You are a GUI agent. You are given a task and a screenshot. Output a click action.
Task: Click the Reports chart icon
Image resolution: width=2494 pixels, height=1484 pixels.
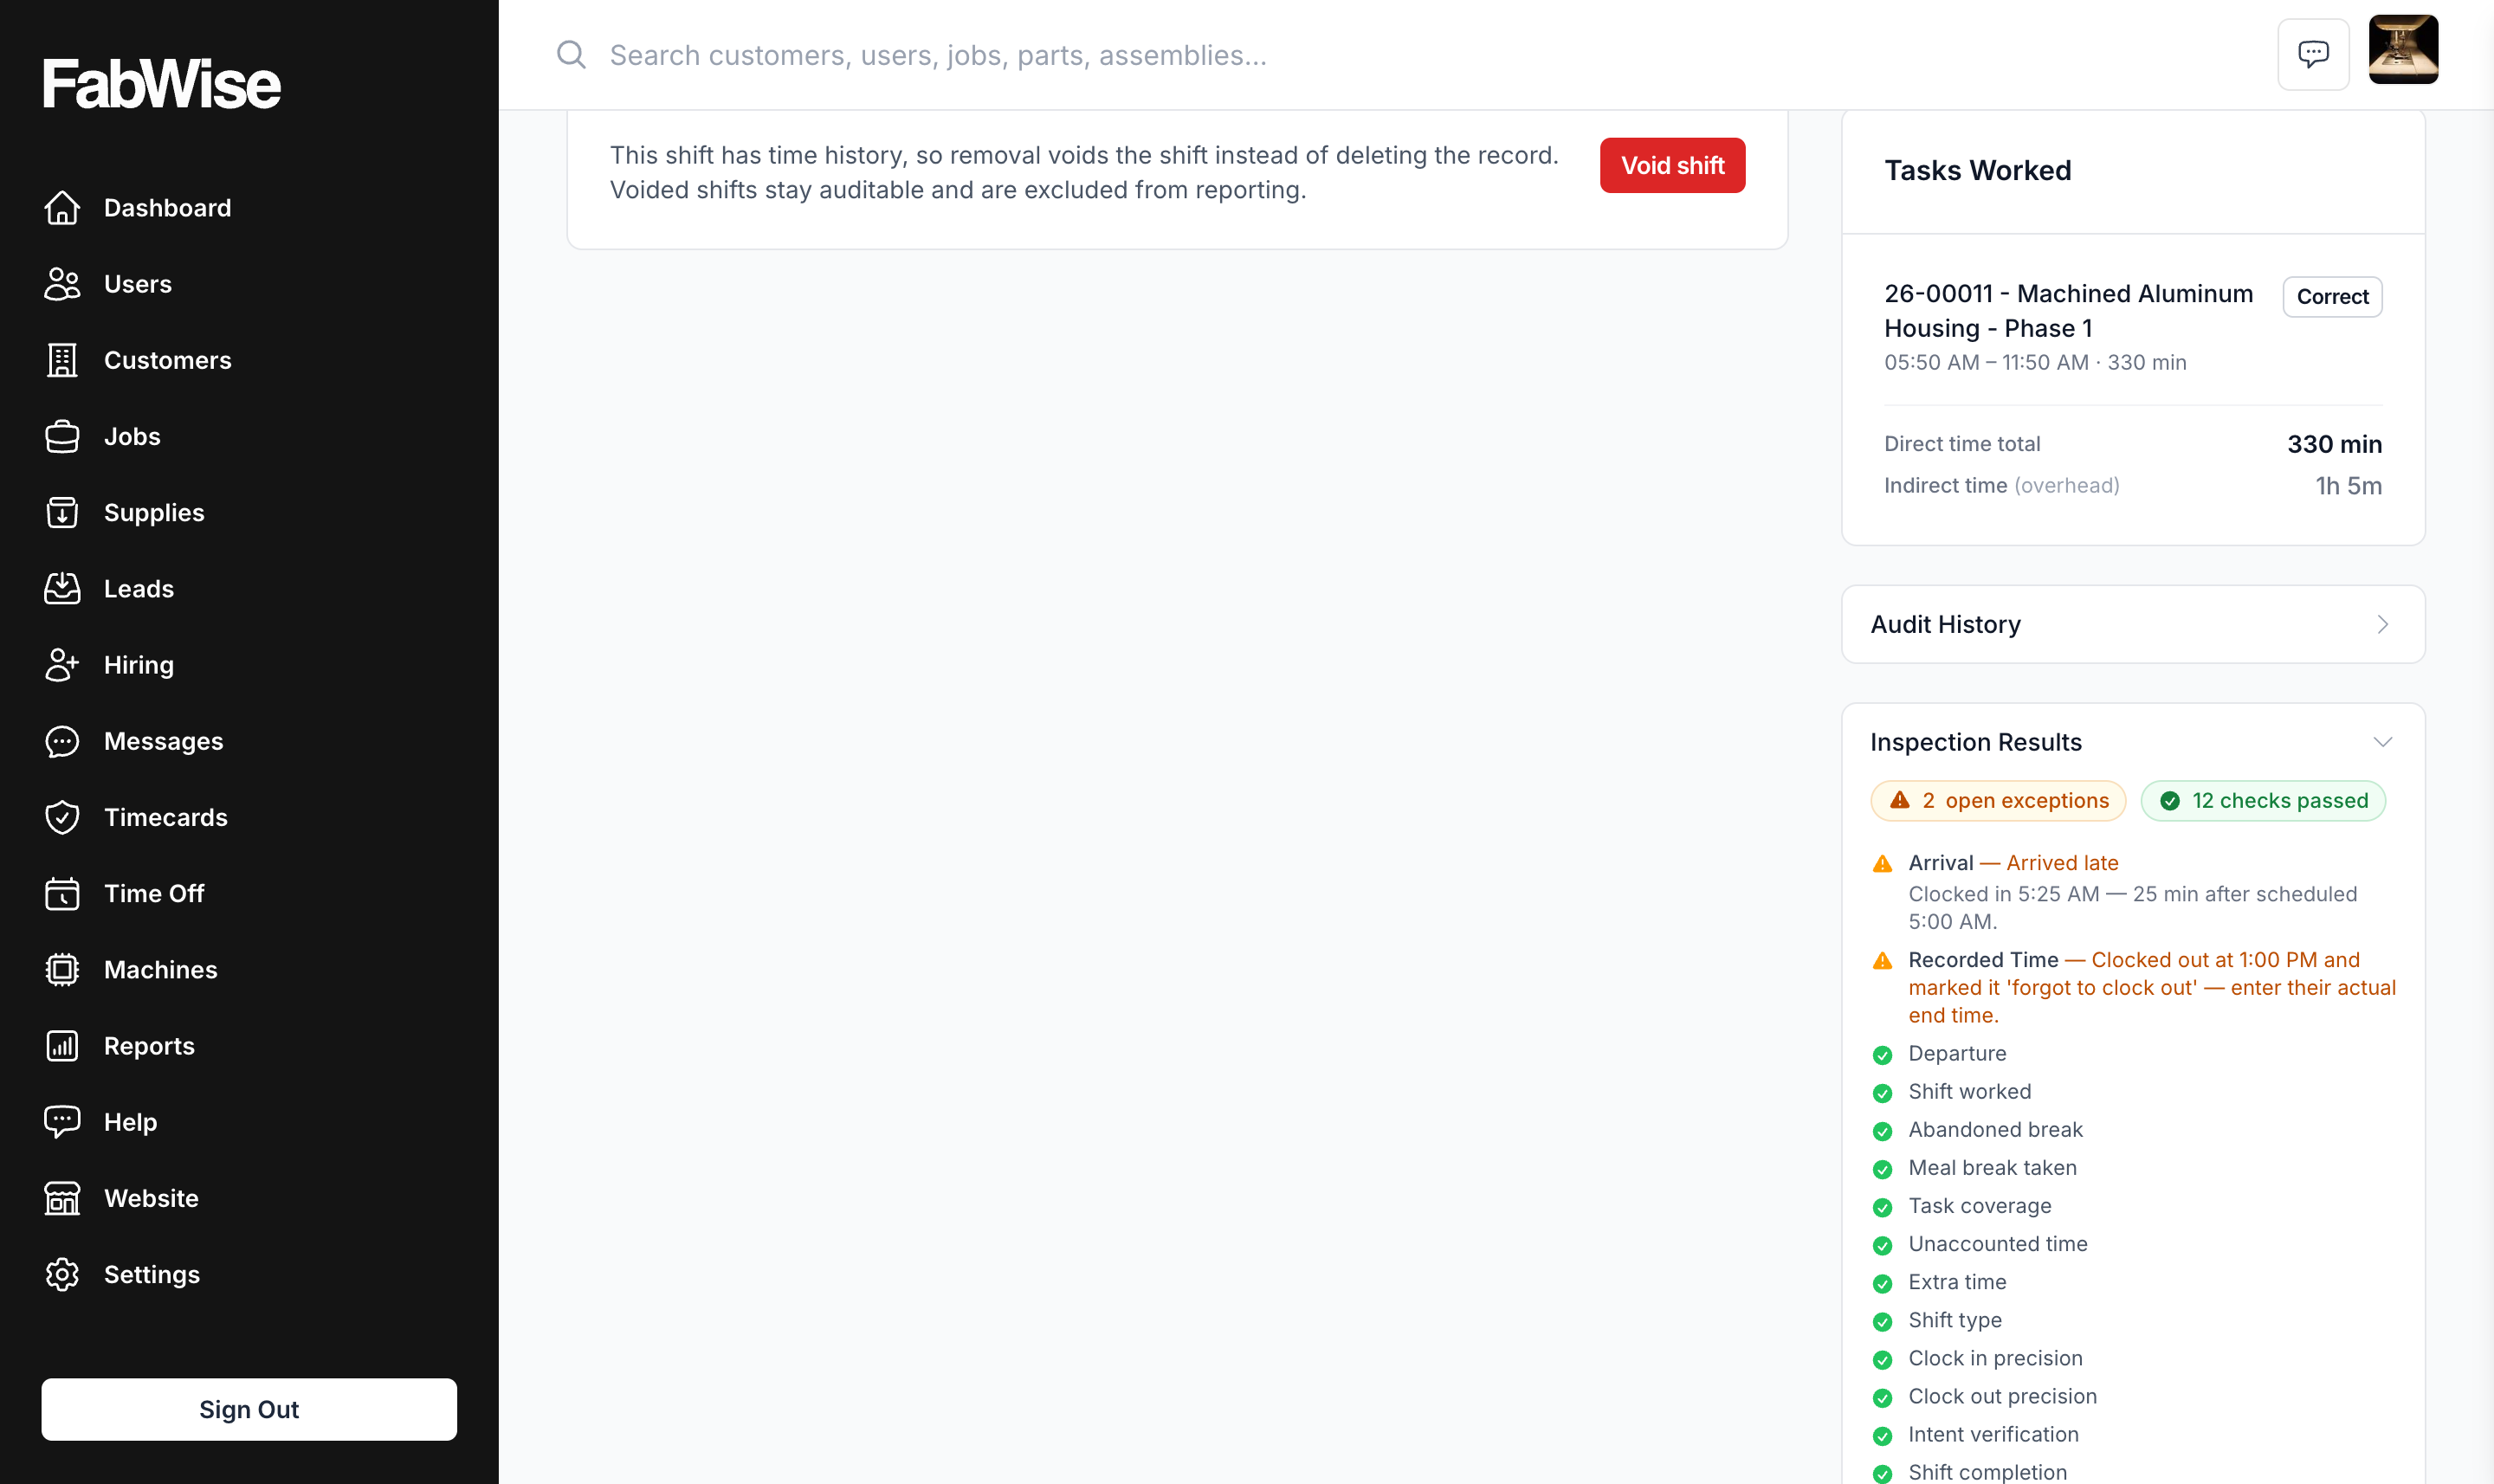[x=62, y=1045]
